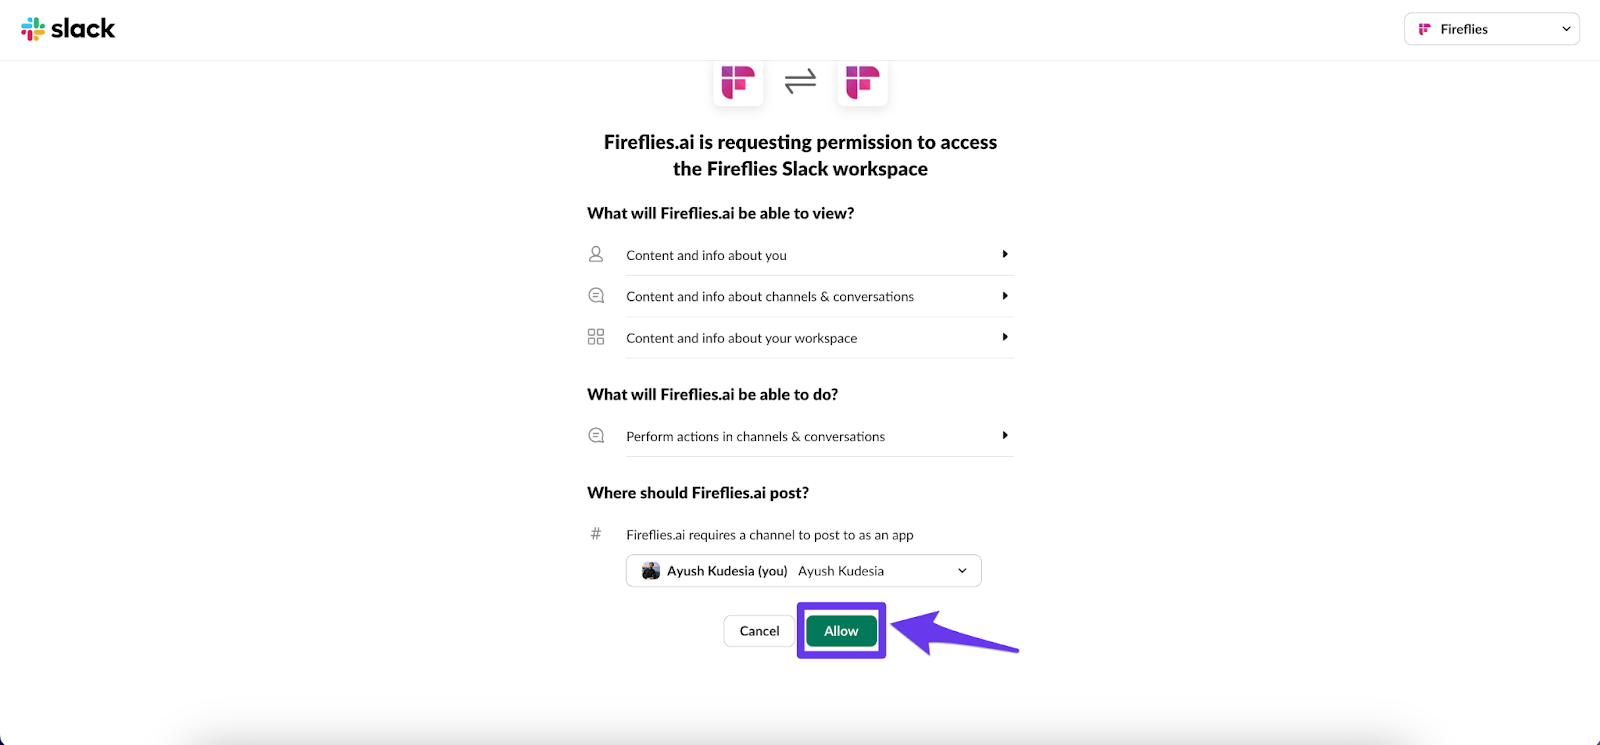1600x745 pixels.
Task: Expand channels & conversations info arrow
Action: [1005, 296]
